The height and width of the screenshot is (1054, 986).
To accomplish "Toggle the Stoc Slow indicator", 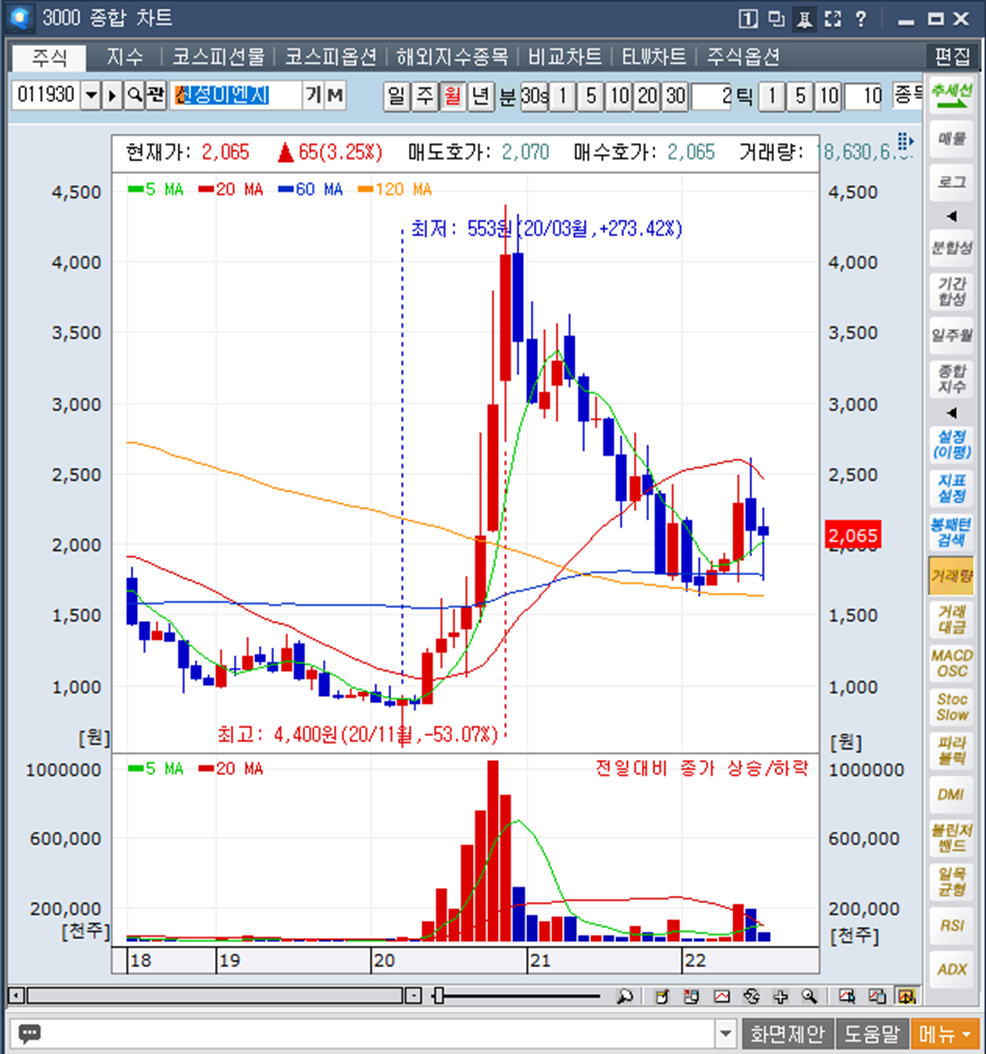I will pyautogui.click(x=952, y=707).
